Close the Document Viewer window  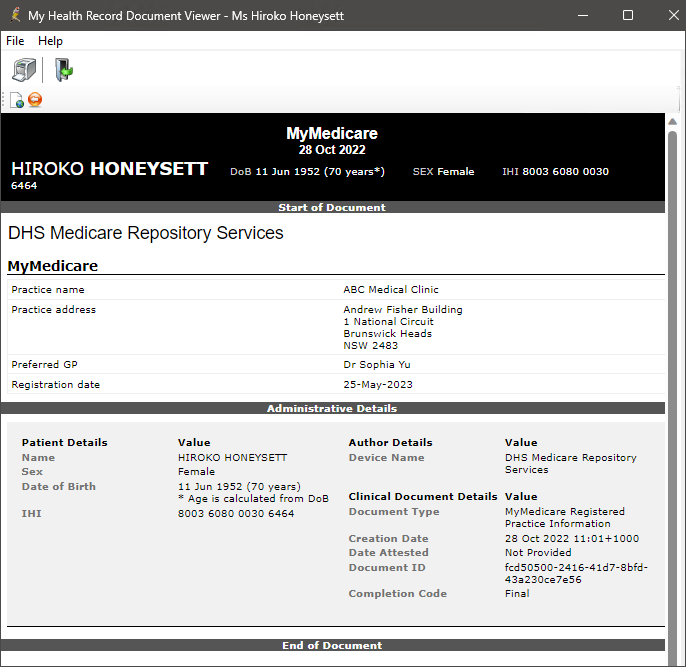pos(674,15)
